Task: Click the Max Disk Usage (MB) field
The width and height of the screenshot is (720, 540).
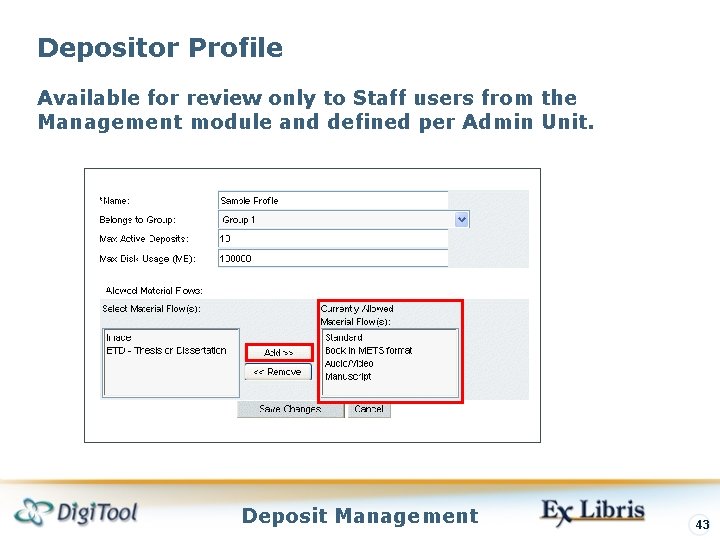Action: point(333,259)
